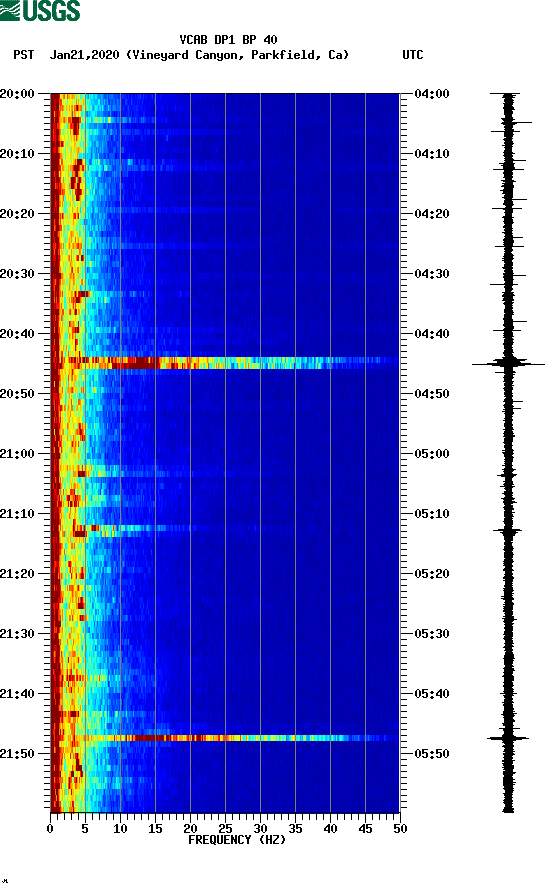Click the '5' frequency axis tick label
The width and height of the screenshot is (552, 892).
(85, 829)
